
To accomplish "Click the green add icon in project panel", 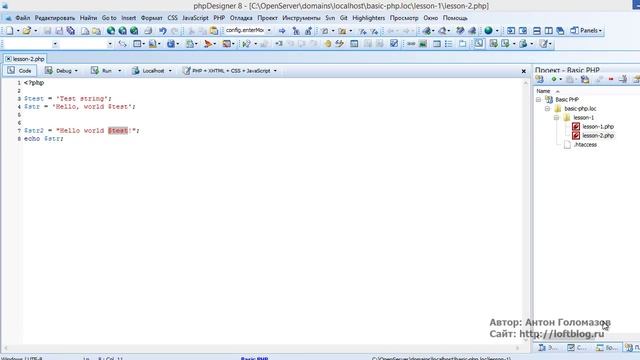I will click(x=554, y=80).
